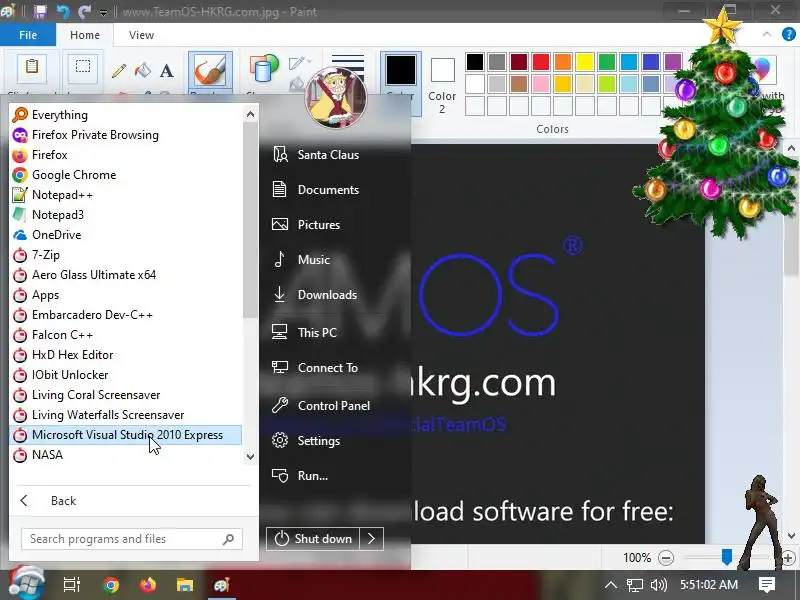Image resolution: width=800 pixels, height=600 pixels.
Task: Choose the yellow color swatch in palette
Action: (x=585, y=62)
